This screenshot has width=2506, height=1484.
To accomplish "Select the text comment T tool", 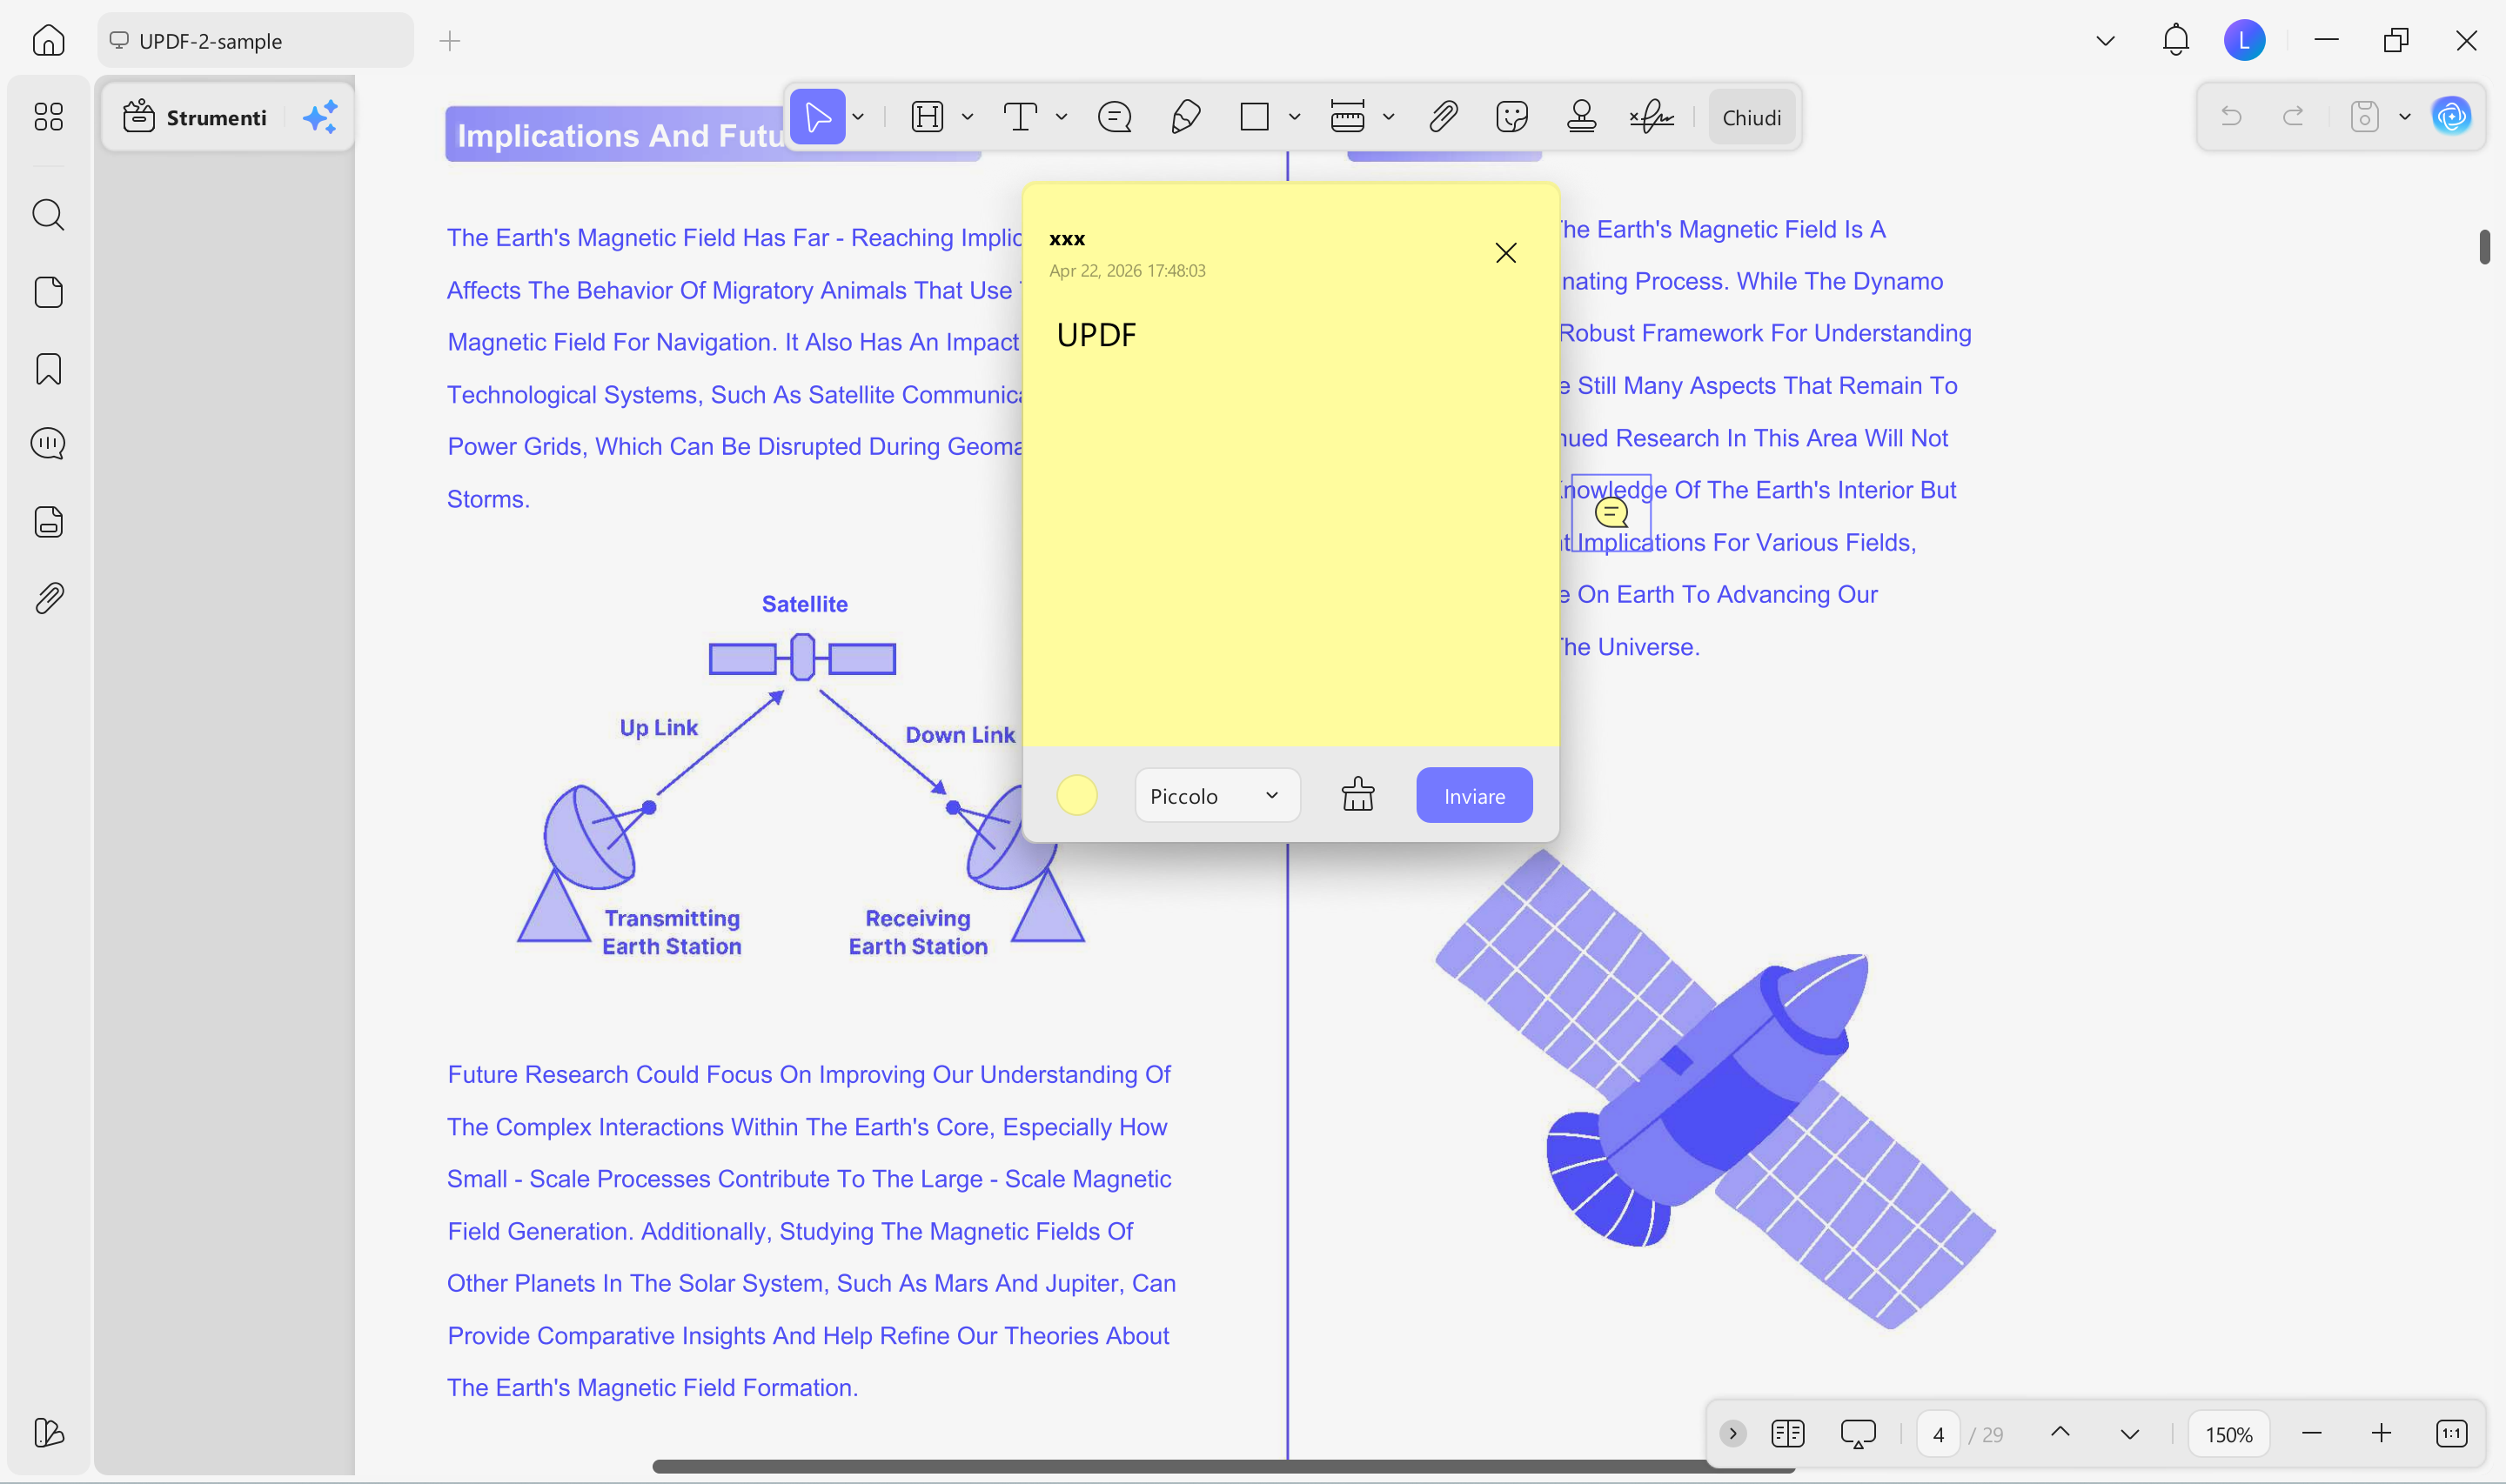I will tap(1019, 117).
